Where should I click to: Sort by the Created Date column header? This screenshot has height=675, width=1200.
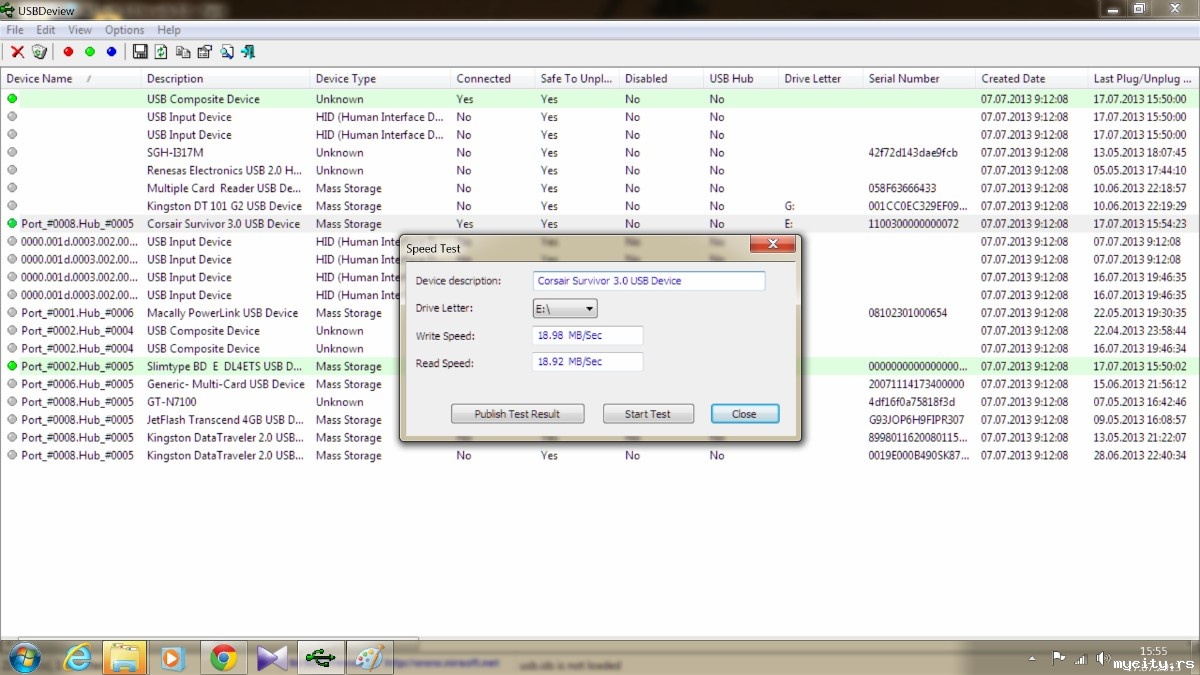1031,79
